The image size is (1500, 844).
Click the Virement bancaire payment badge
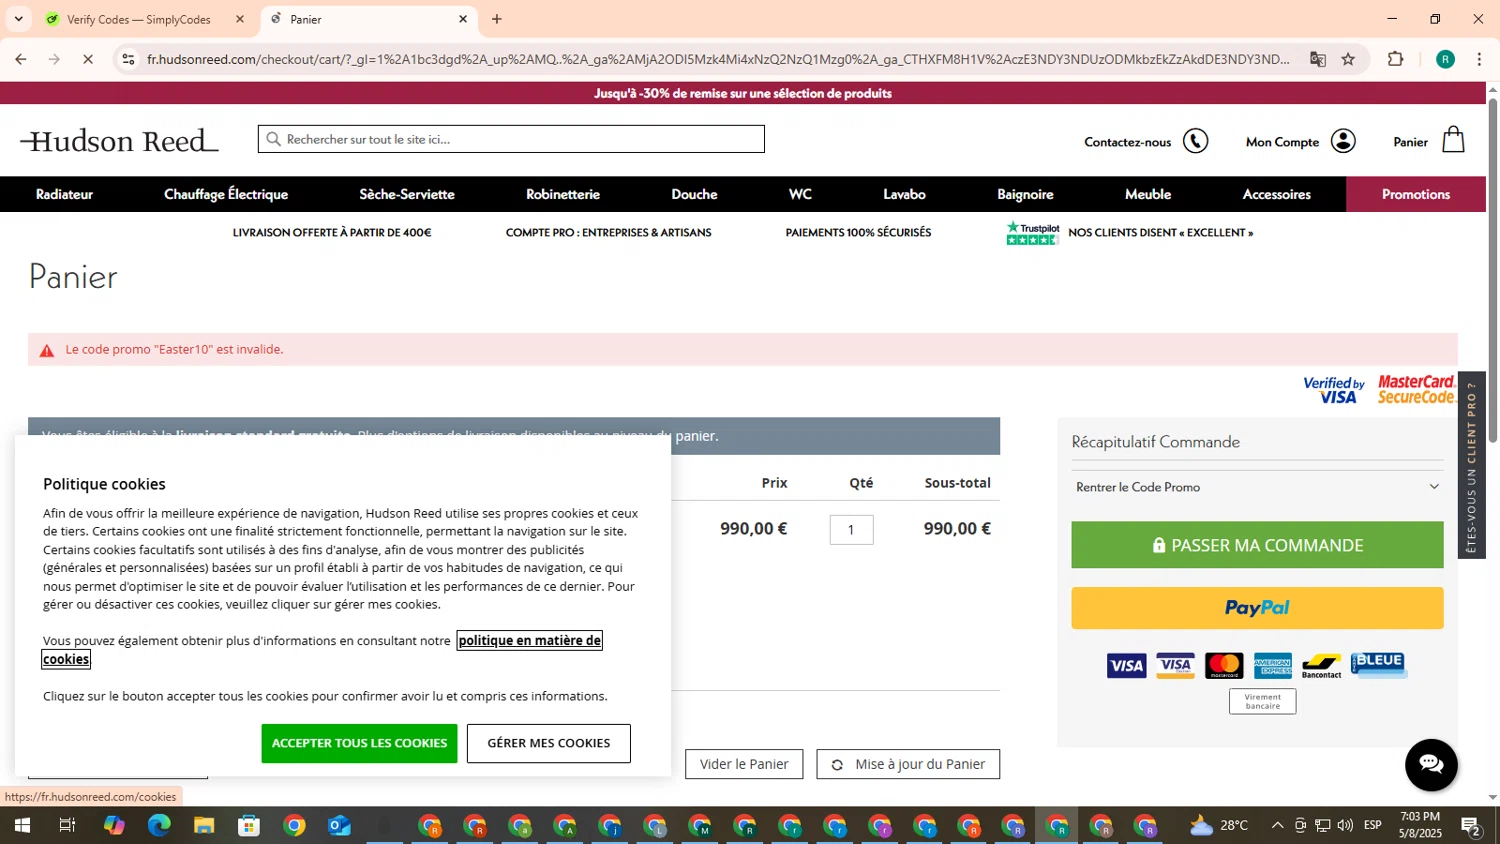point(1262,701)
